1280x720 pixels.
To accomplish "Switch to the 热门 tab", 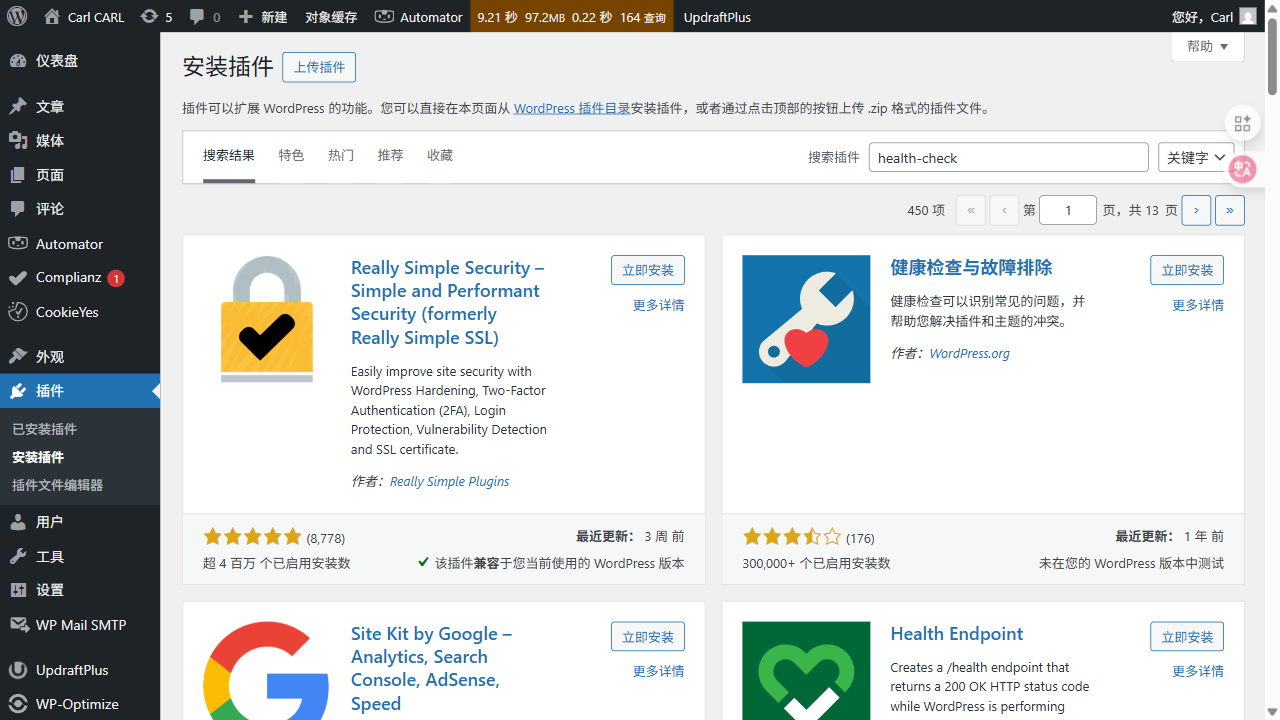I will click(x=339, y=155).
